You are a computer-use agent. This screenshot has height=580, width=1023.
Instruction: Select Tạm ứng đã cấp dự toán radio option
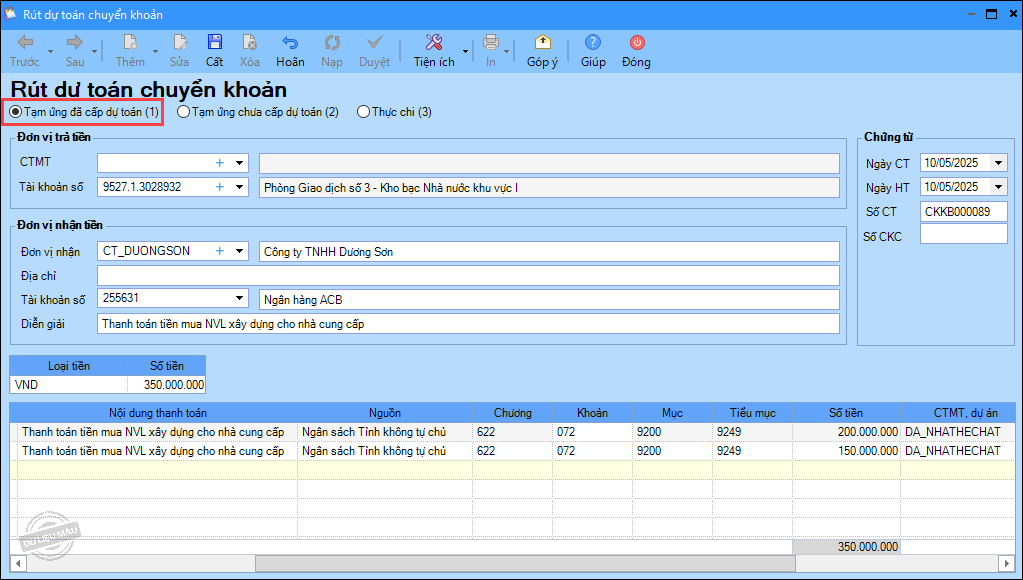[x=15, y=112]
